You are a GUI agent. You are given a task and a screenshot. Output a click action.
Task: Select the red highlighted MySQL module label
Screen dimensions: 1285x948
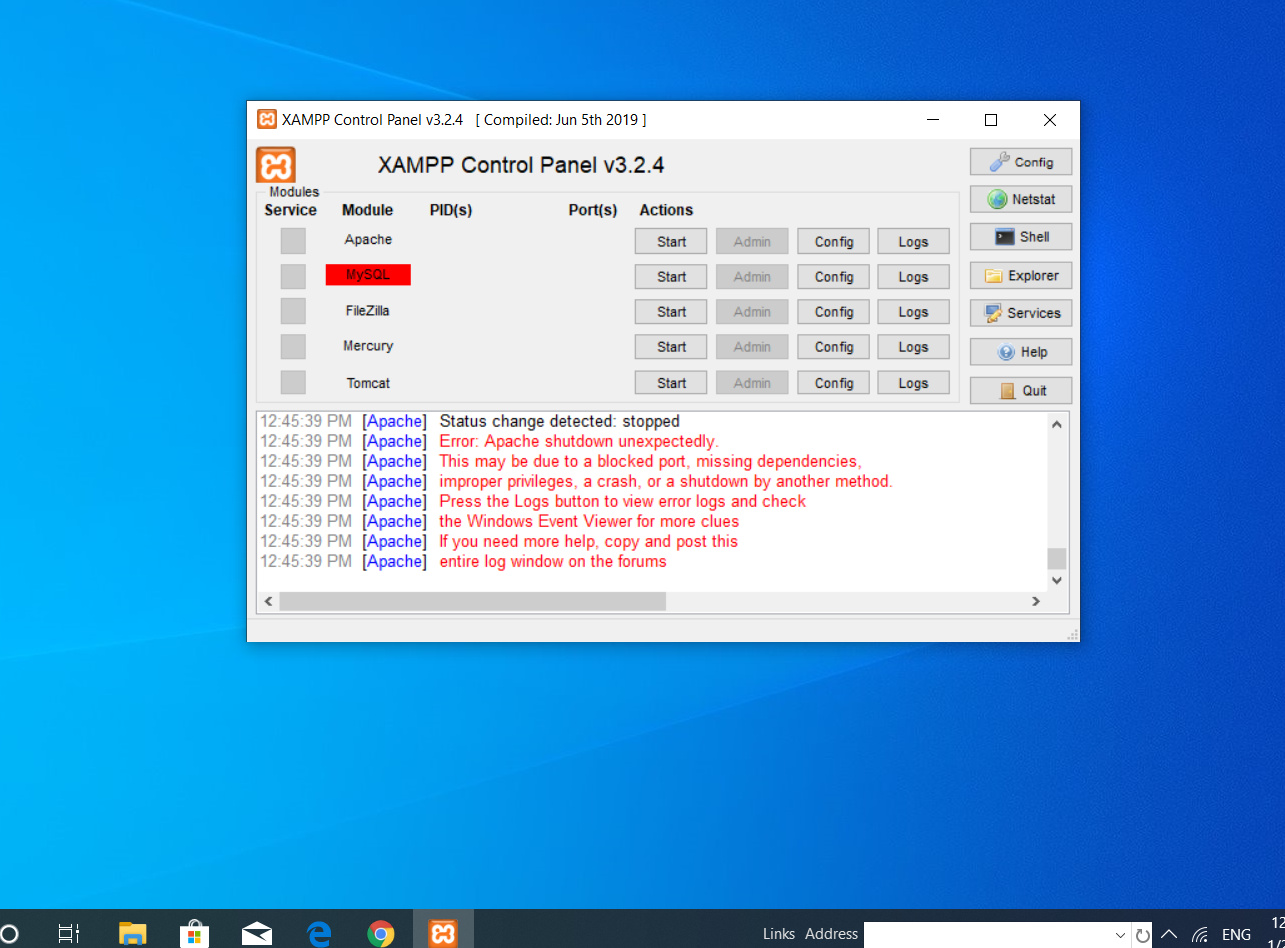coord(368,275)
